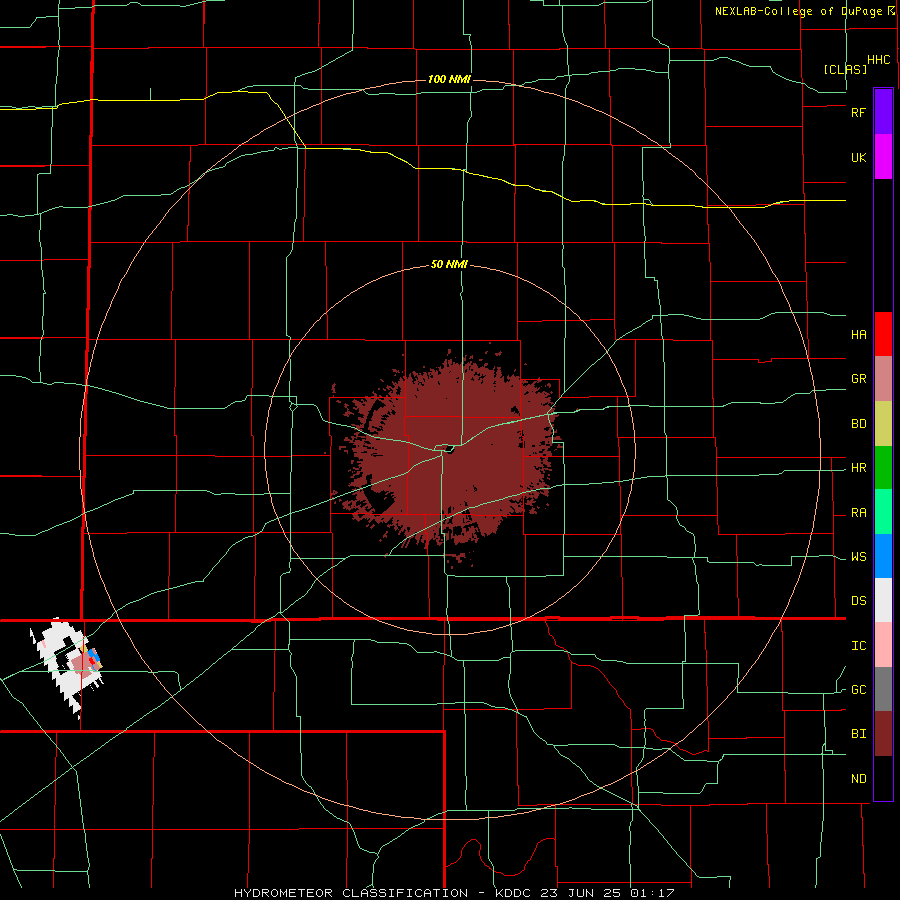
Task: Click the RA legend label
Action: 858,513
